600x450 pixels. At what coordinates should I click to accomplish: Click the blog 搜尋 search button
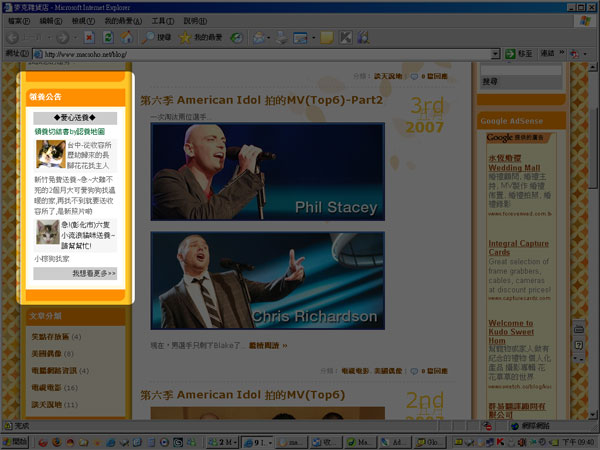pos(490,82)
